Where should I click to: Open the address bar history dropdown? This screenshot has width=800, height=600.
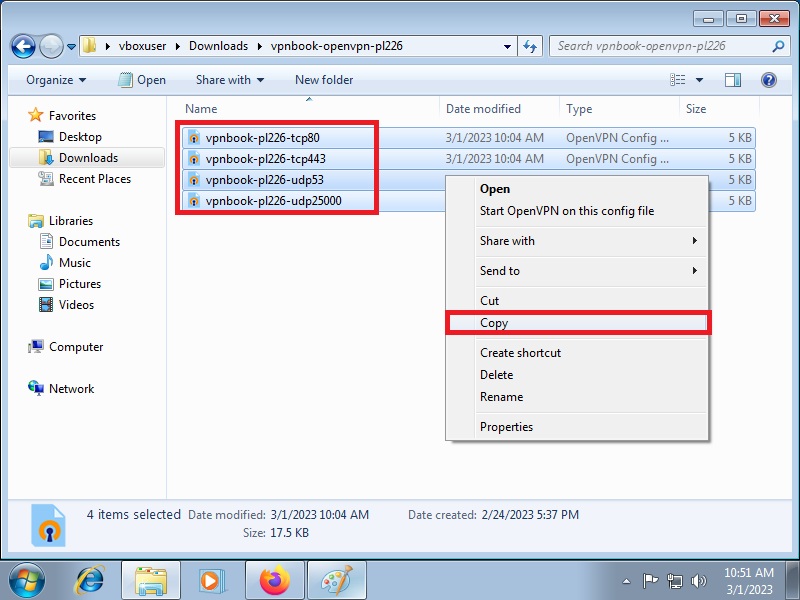pos(507,46)
